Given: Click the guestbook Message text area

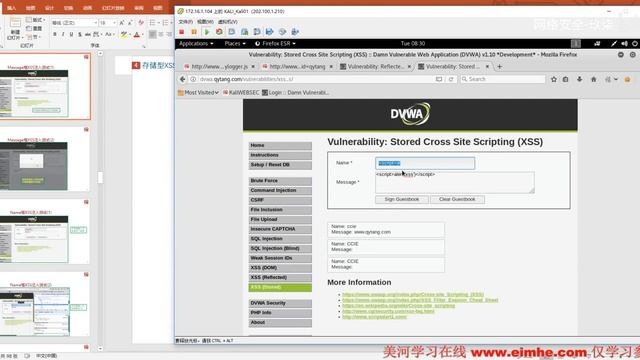Looking at the screenshot, I should [455, 182].
